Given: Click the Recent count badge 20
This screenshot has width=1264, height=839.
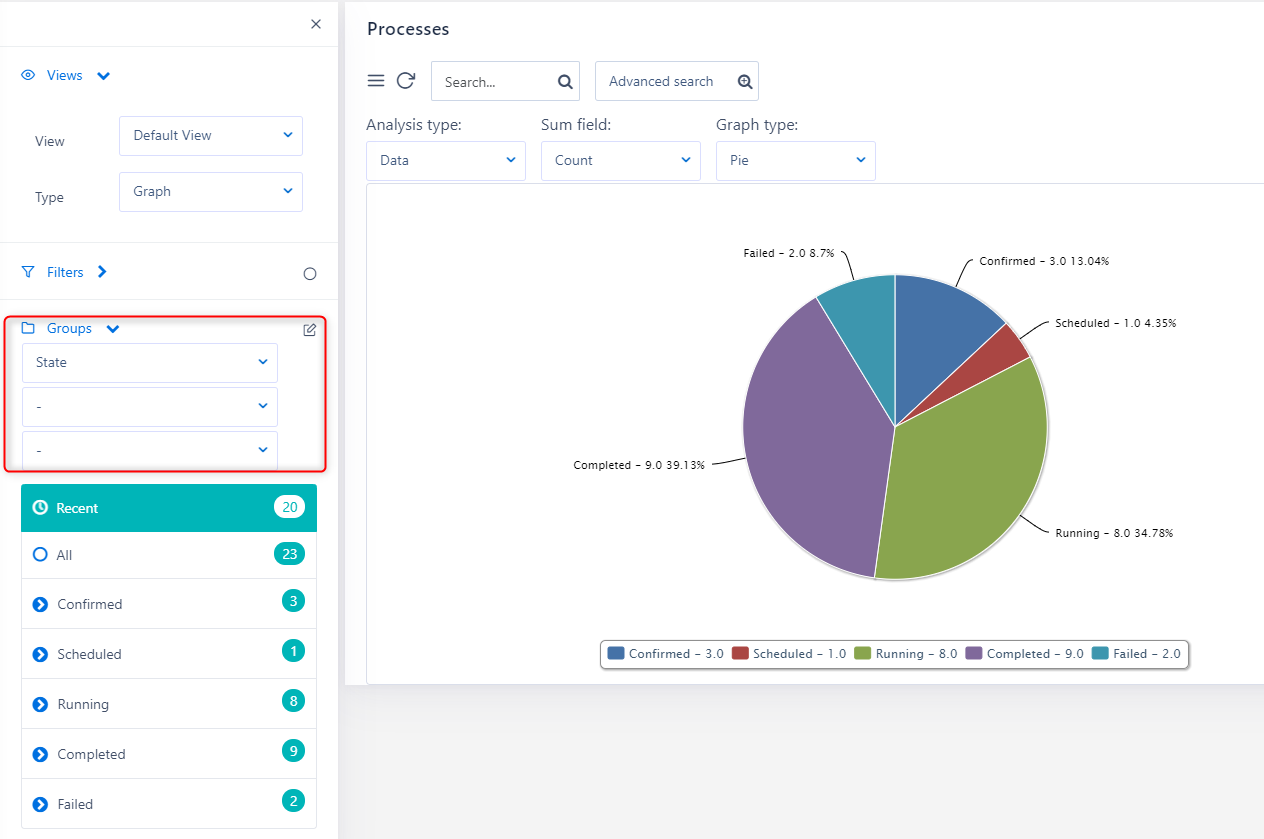Looking at the screenshot, I should (x=290, y=507).
